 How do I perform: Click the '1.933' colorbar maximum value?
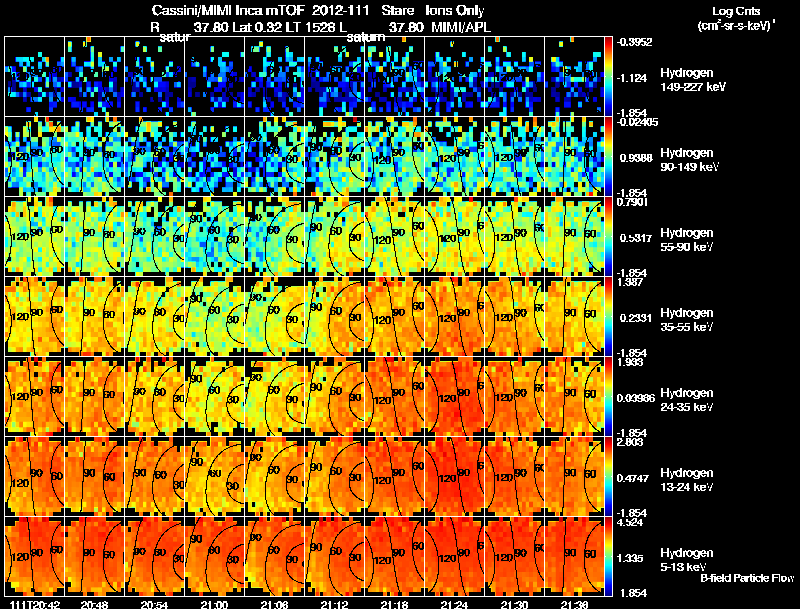(630, 362)
